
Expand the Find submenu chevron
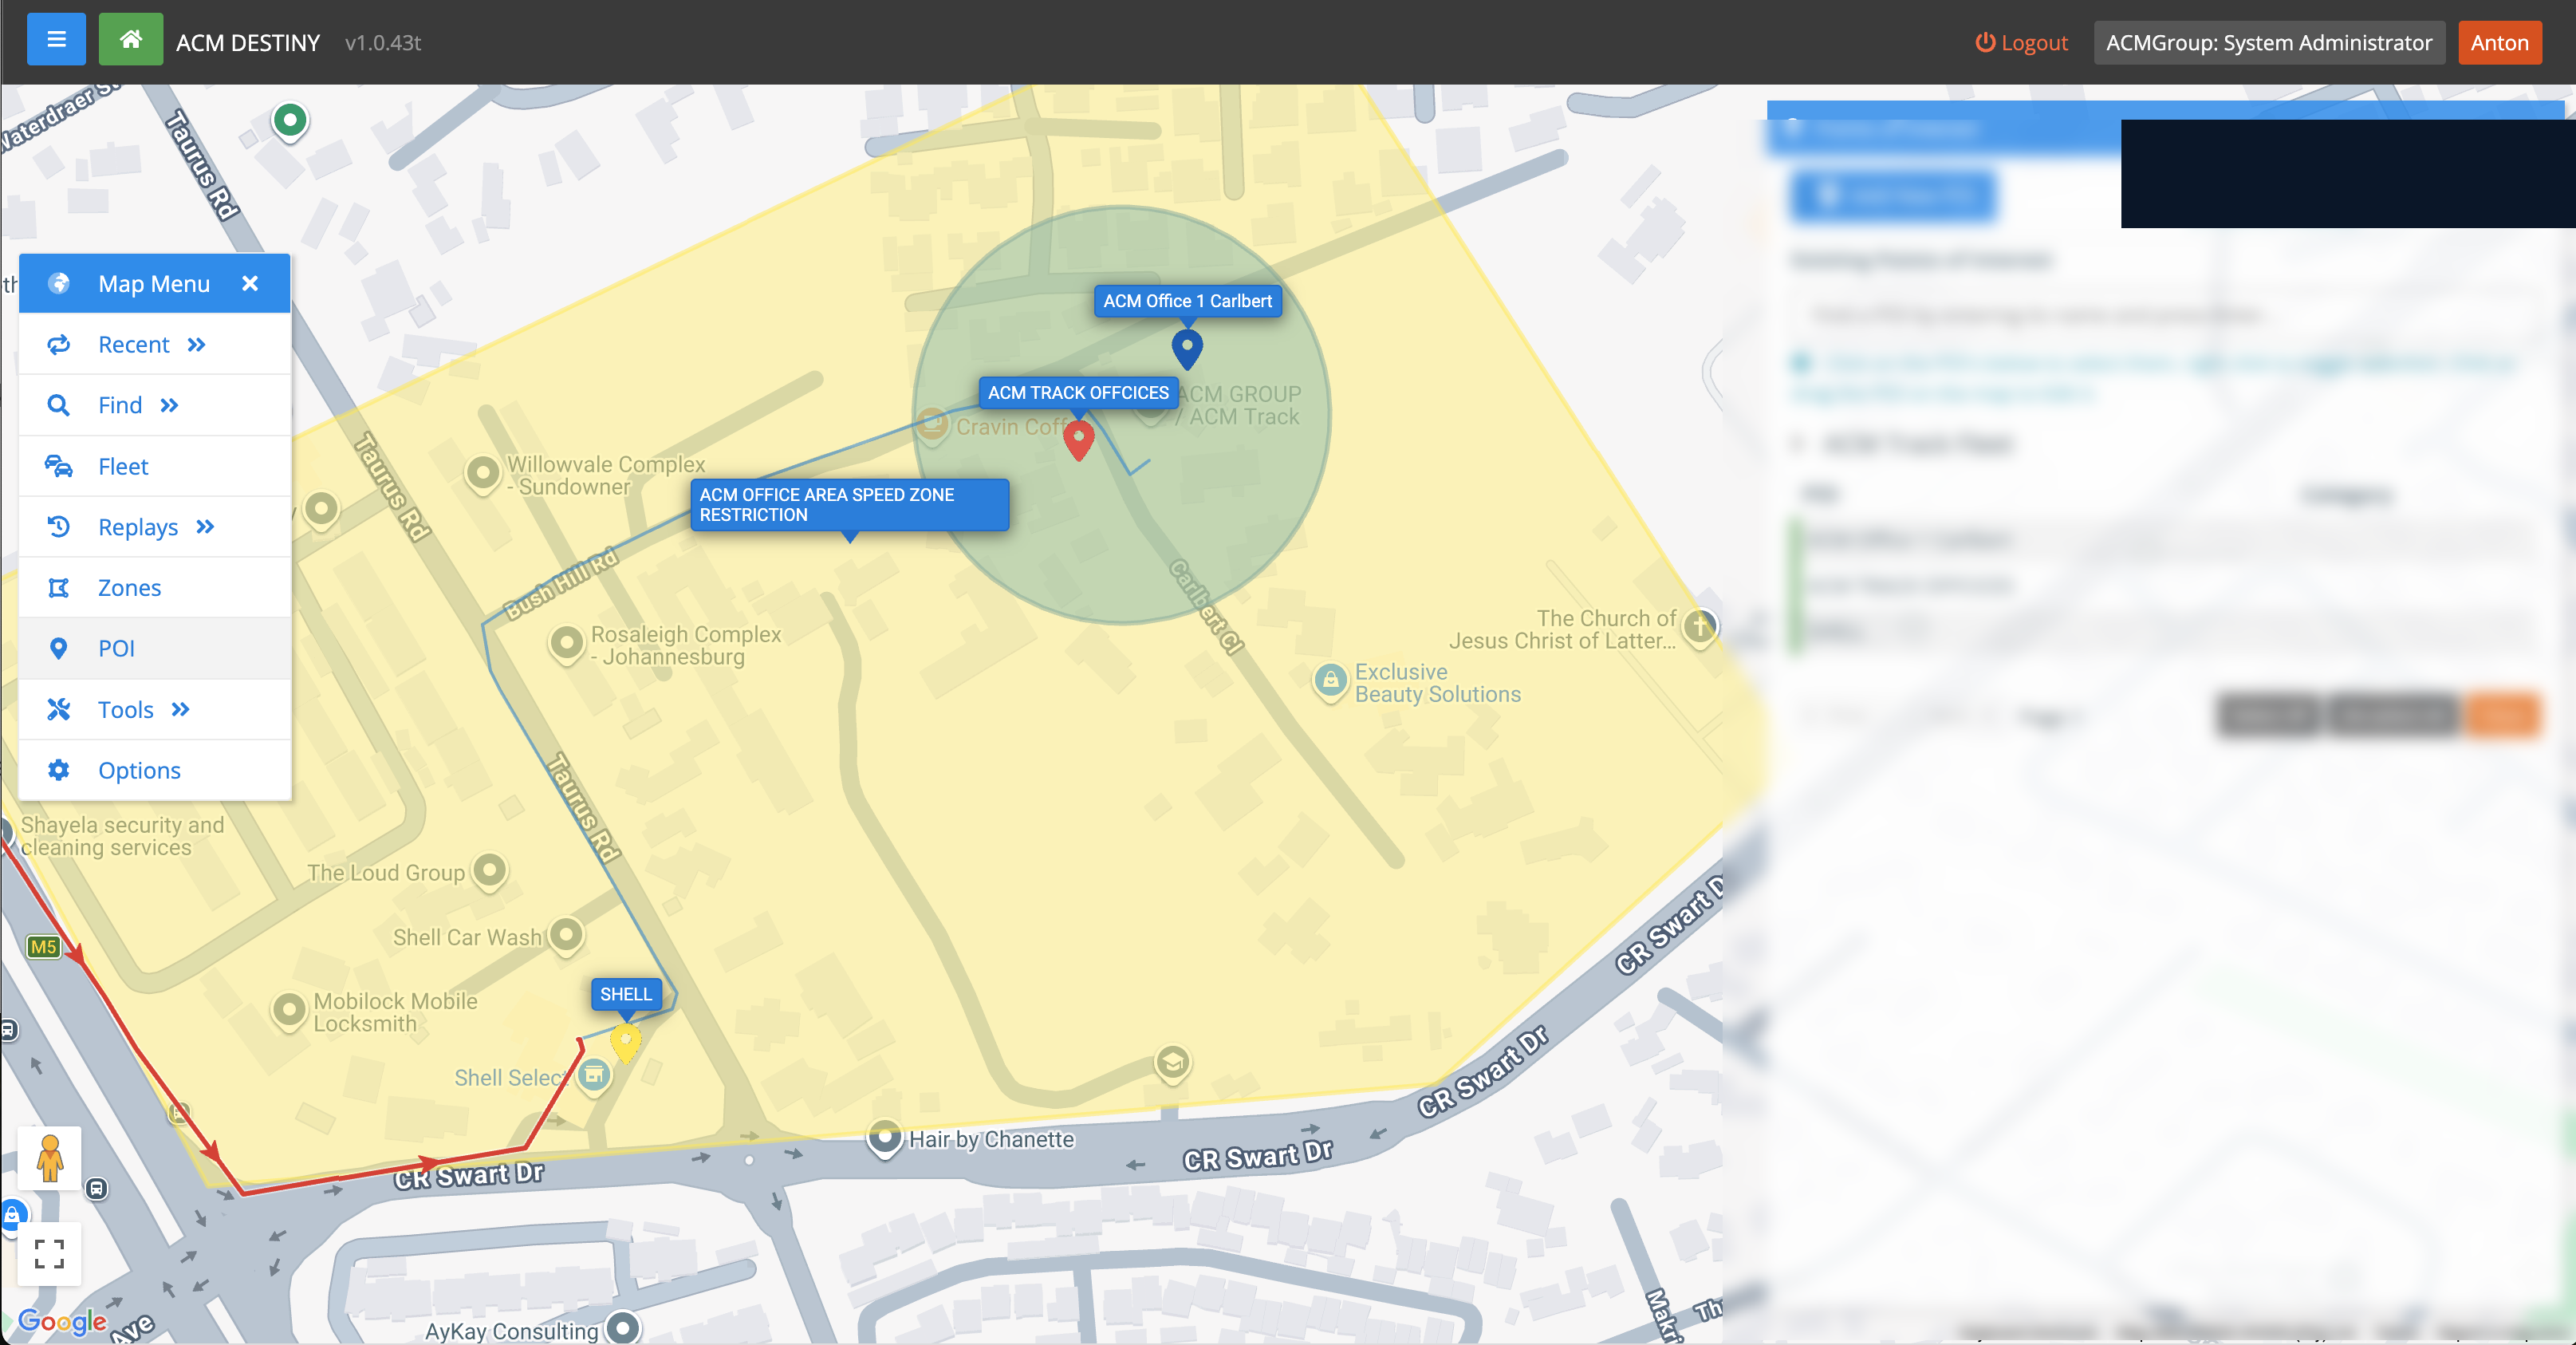[x=170, y=405]
